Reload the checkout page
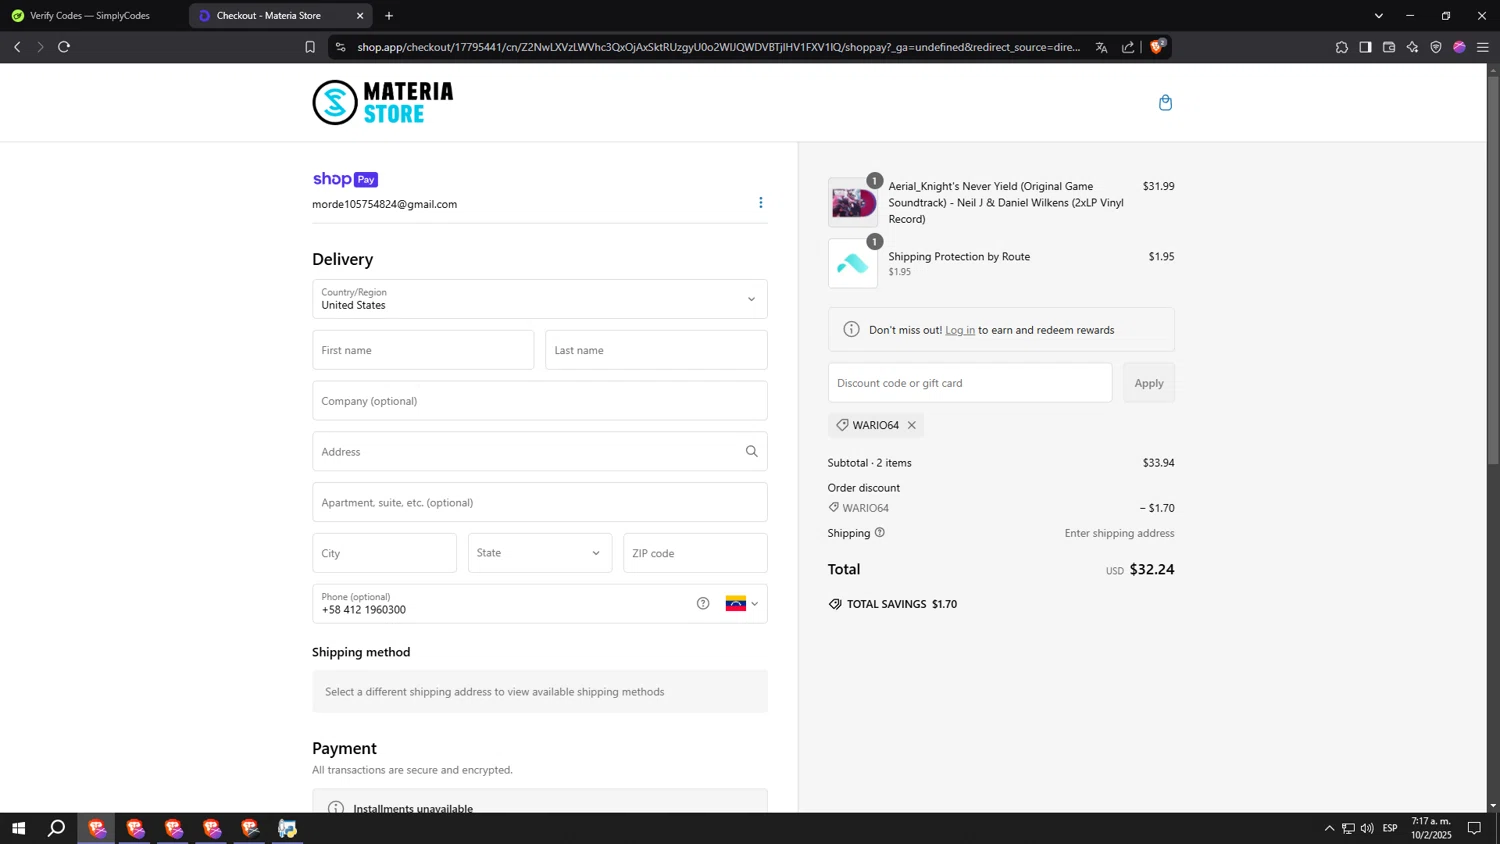The height and width of the screenshot is (844, 1500). click(64, 47)
